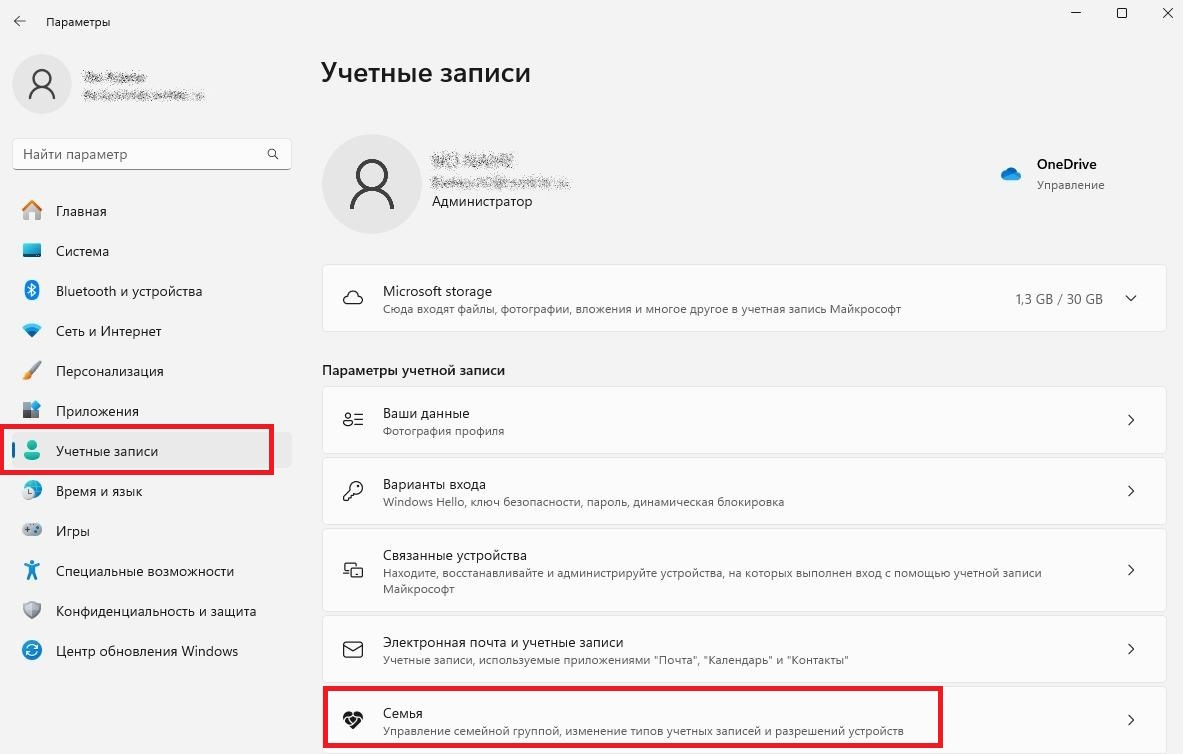Click the OneDrive cloud icon
1183x754 pixels.
(1011, 173)
